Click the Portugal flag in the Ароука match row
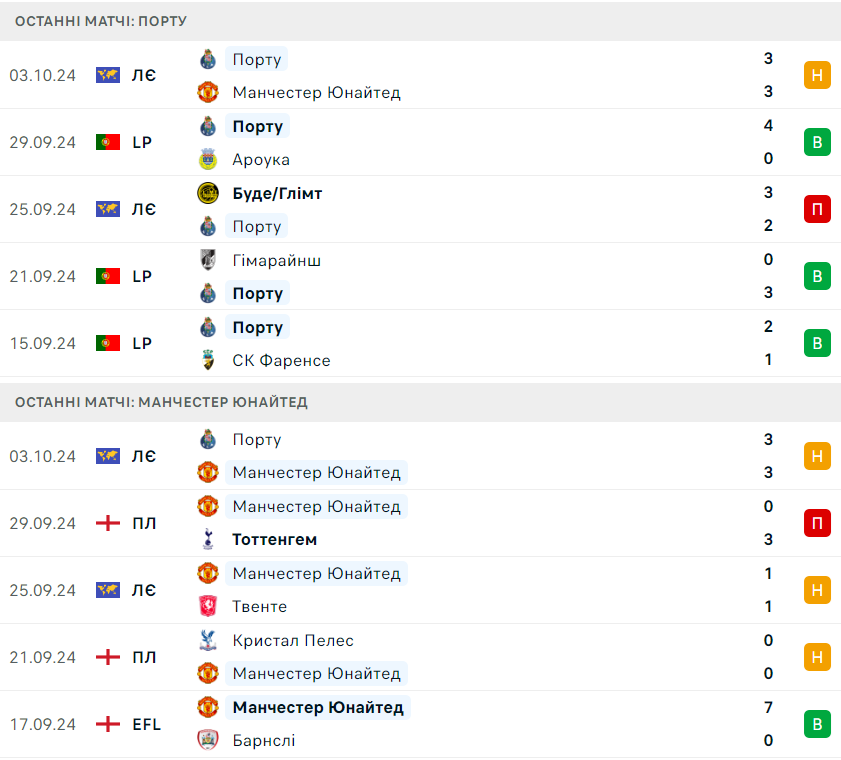Screen dimensions: 841x760 pos(108,142)
